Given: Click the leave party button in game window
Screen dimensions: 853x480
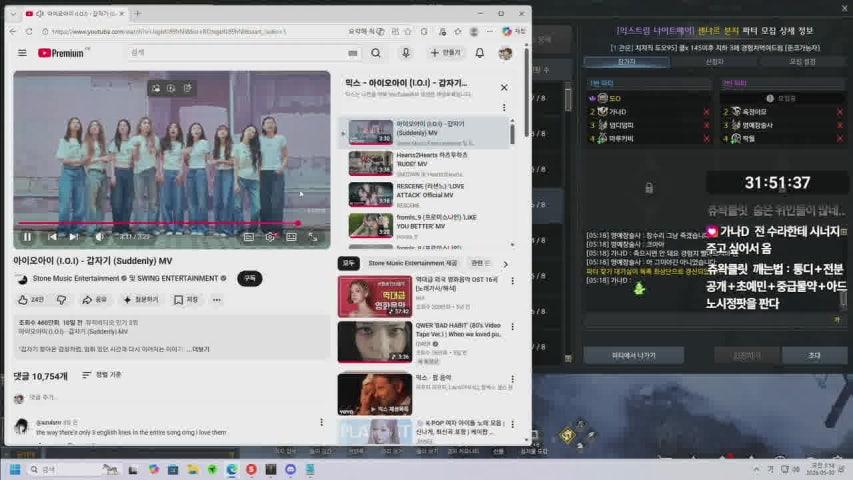Looking at the screenshot, I should pos(634,355).
